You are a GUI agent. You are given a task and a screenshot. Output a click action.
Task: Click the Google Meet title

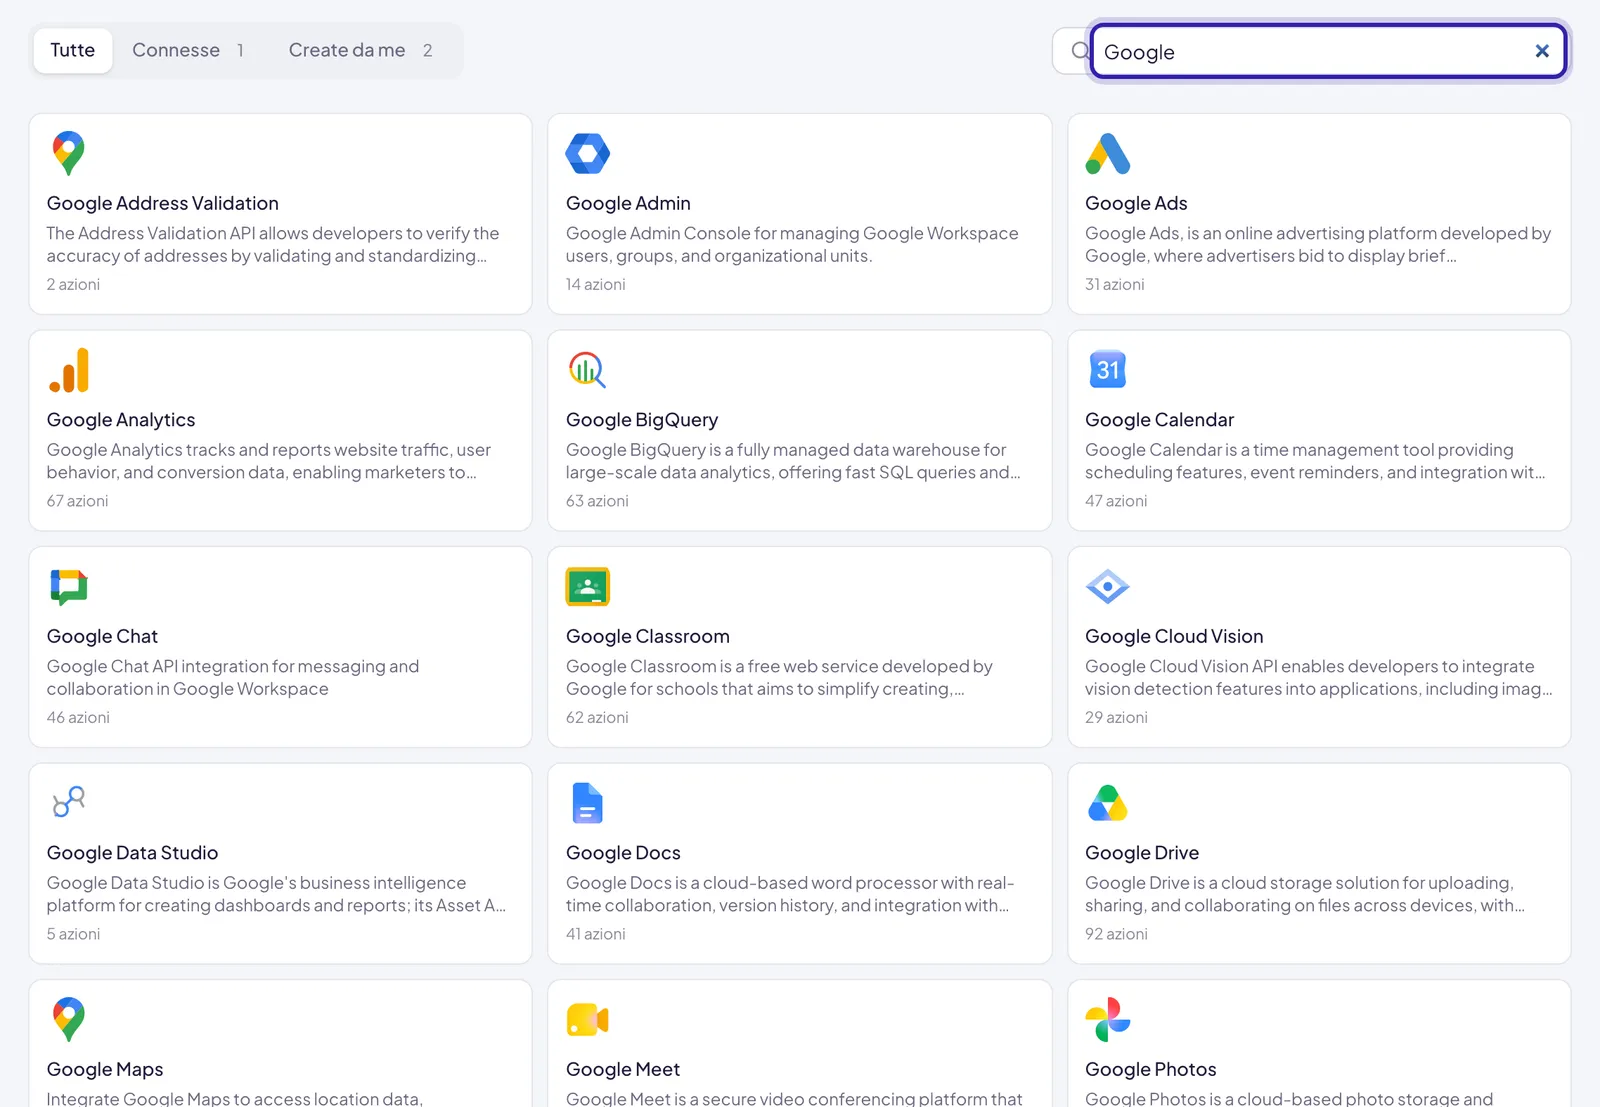[x=623, y=1069]
